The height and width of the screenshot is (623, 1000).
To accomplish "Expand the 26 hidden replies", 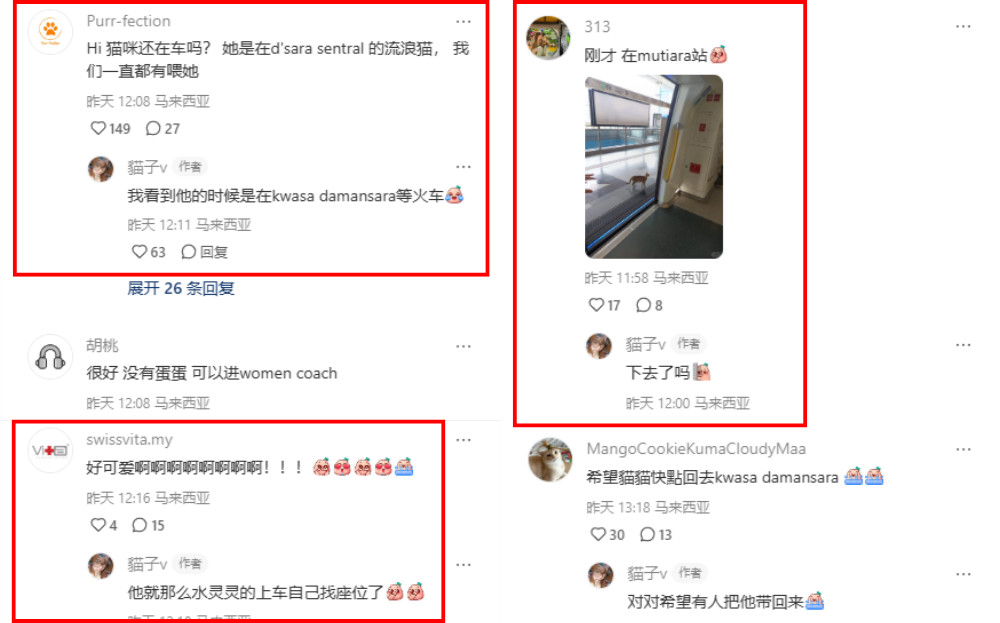I will click(x=180, y=288).
